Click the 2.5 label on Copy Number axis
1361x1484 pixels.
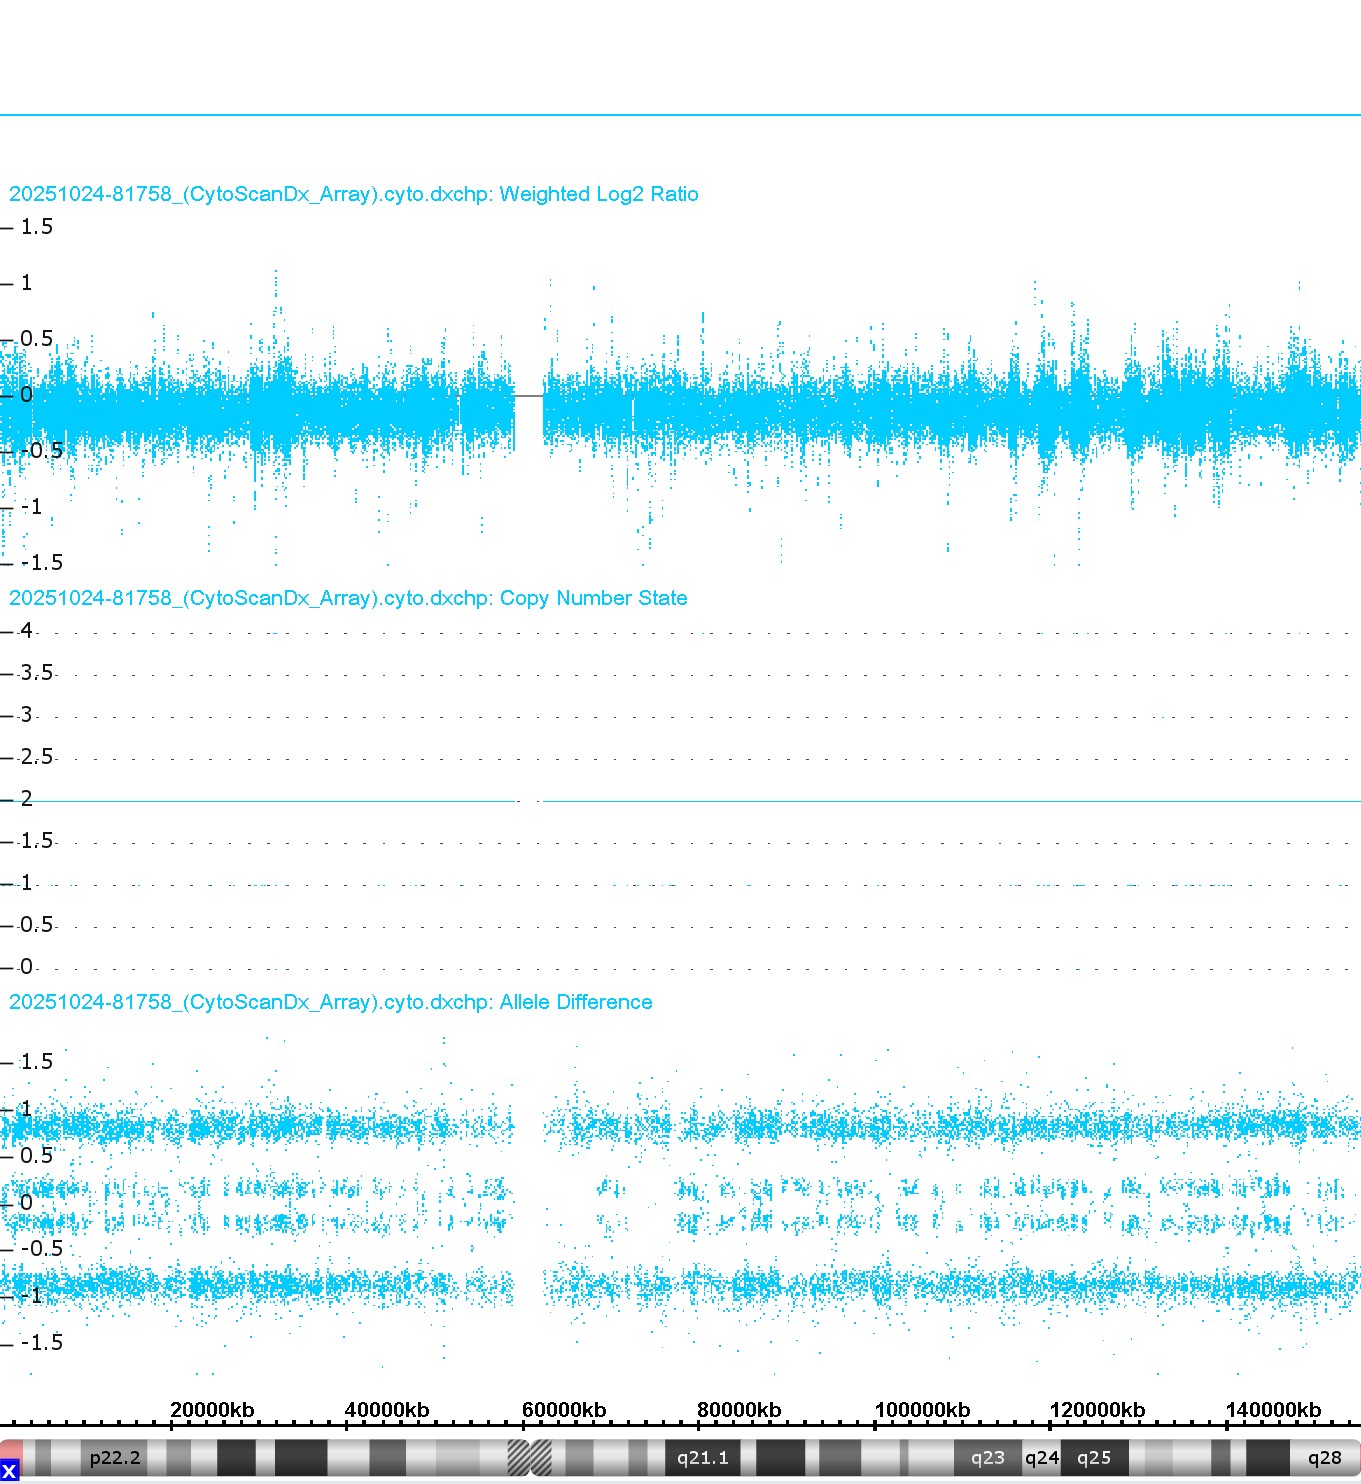(37, 757)
